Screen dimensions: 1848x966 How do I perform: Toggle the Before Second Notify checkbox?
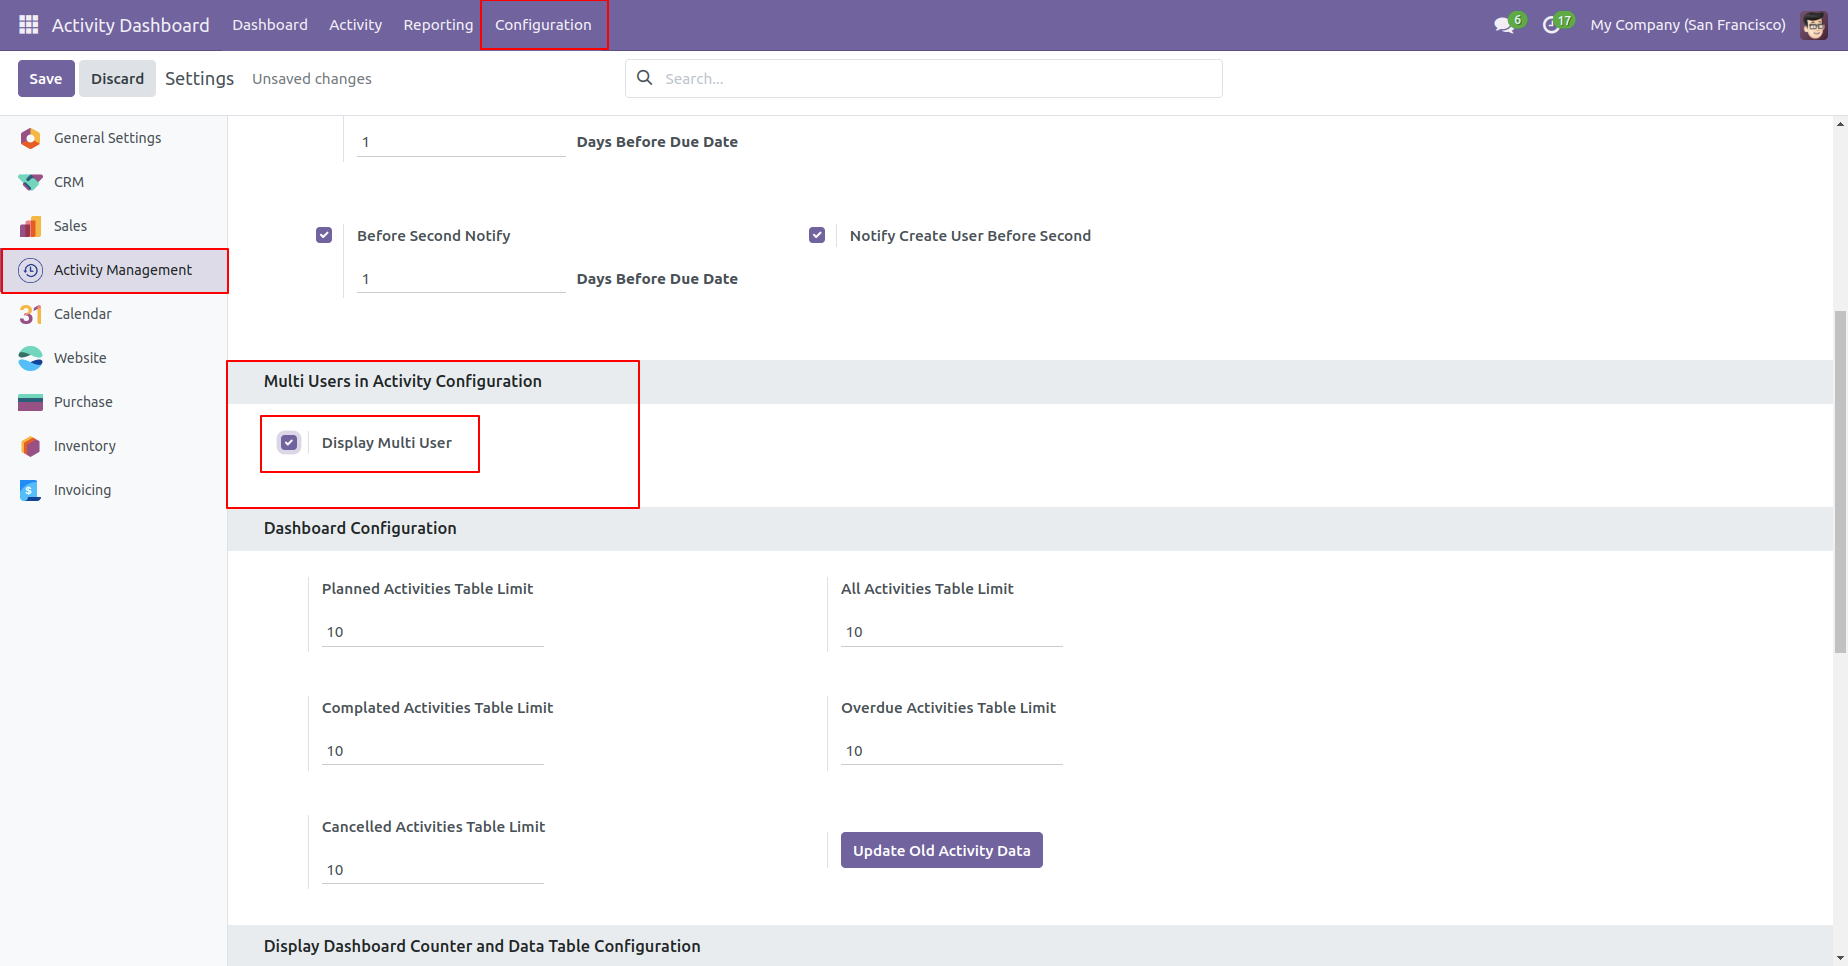pyautogui.click(x=324, y=235)
